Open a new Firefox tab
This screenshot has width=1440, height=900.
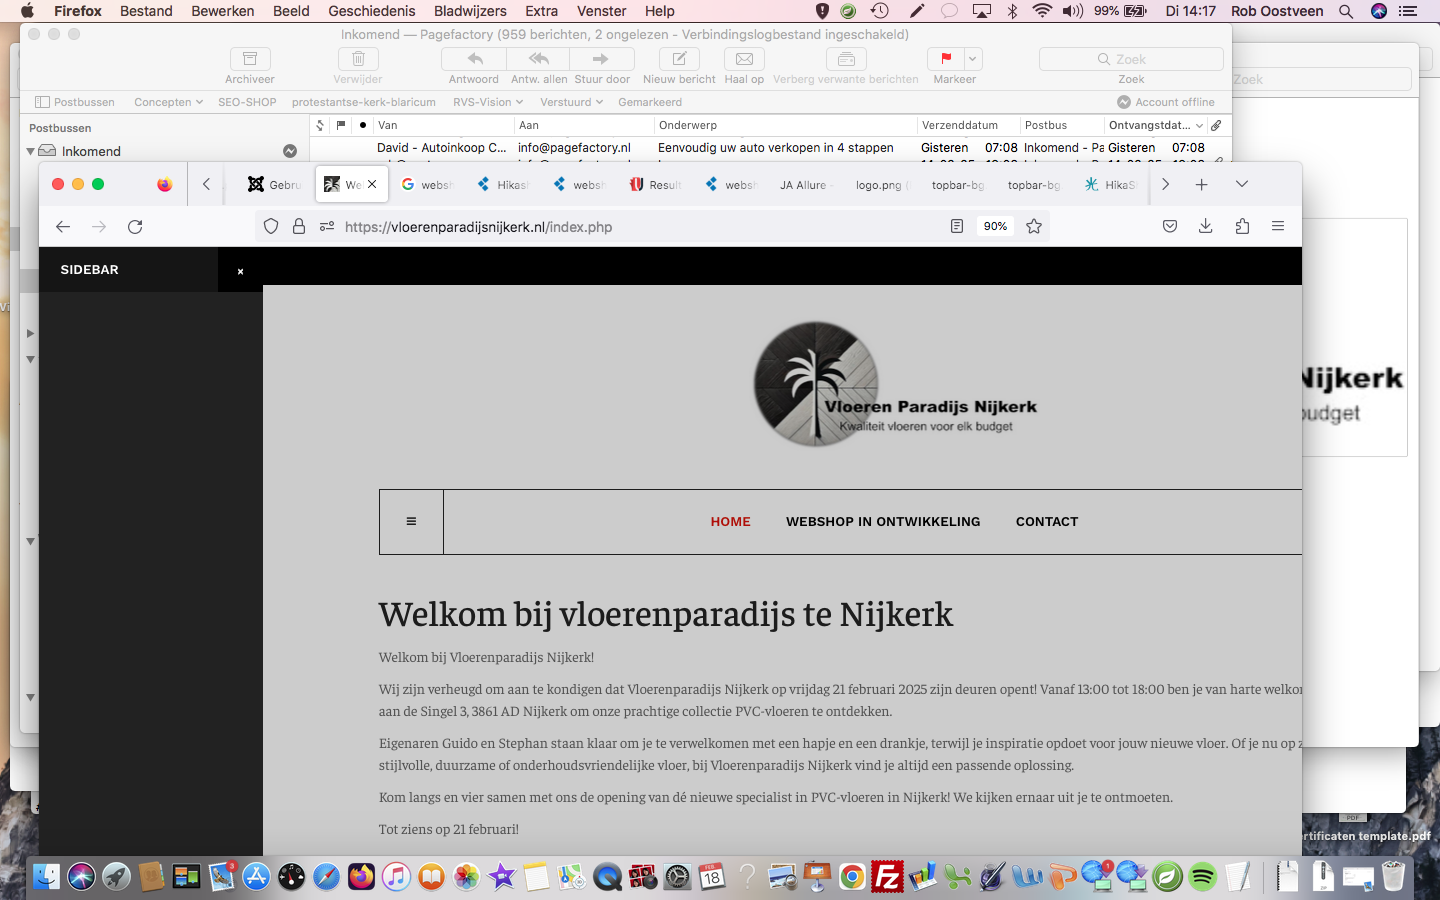(1202, 184)
